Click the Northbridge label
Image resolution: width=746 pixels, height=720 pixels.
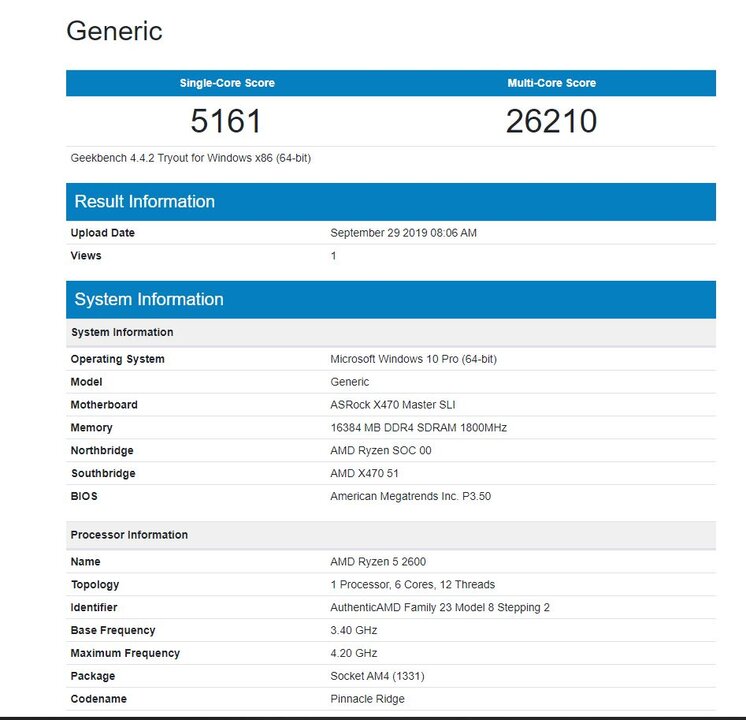tap(102, 451)
